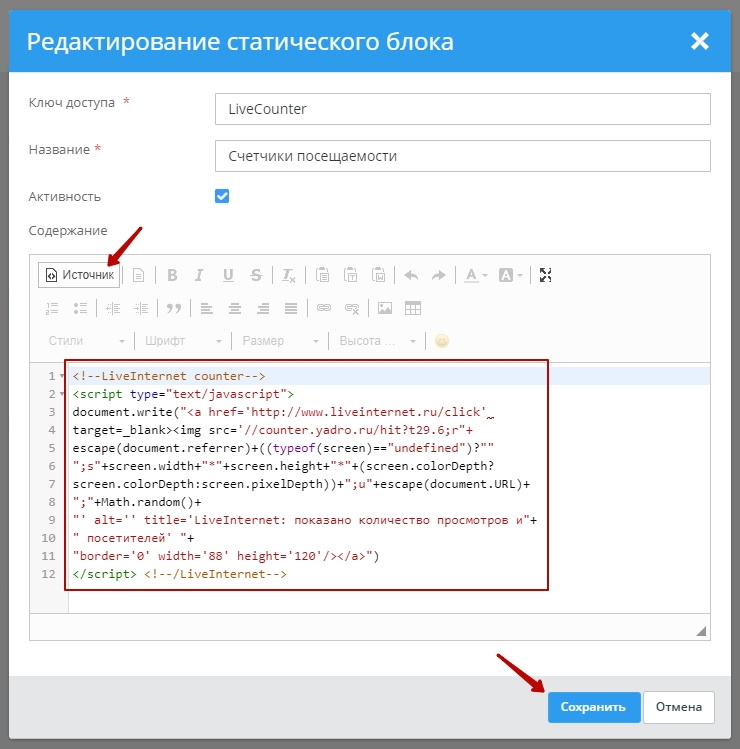
Task: Center align the text
Action: coord(235,309)
